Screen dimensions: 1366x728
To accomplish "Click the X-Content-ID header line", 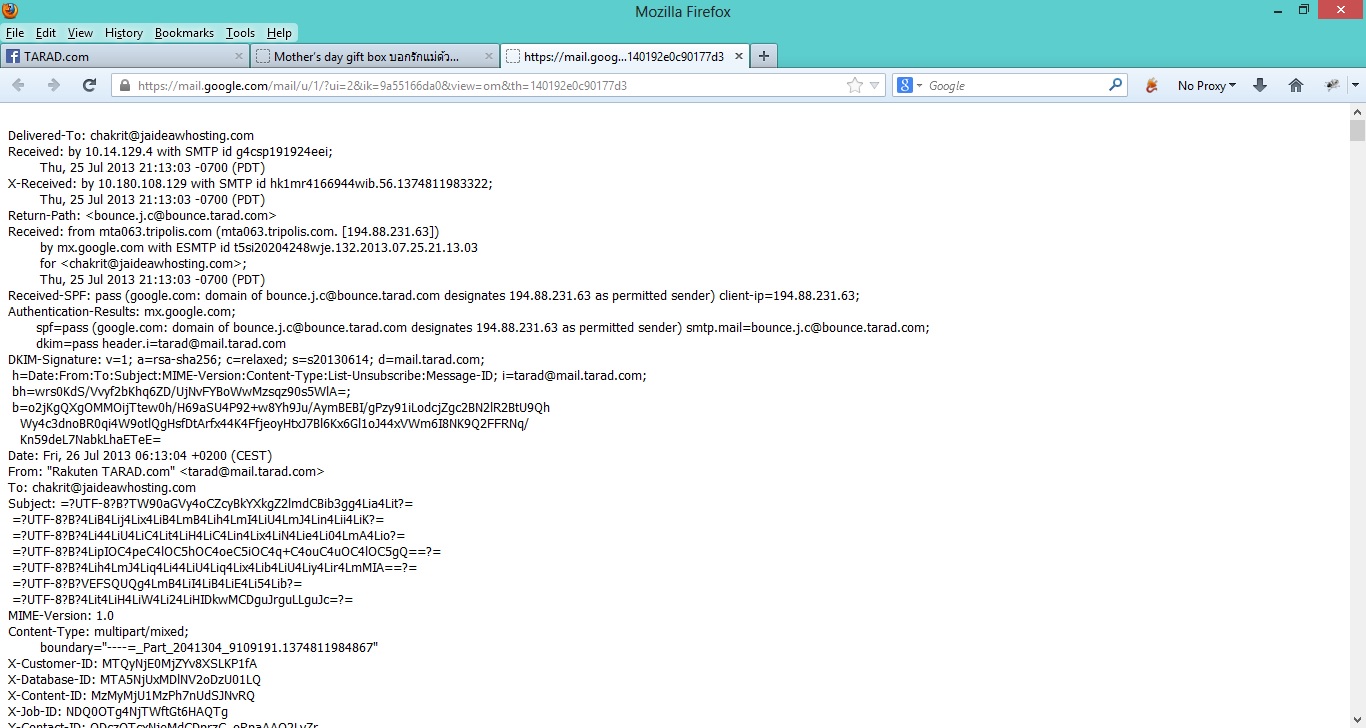I will click(x=131, y=696).
